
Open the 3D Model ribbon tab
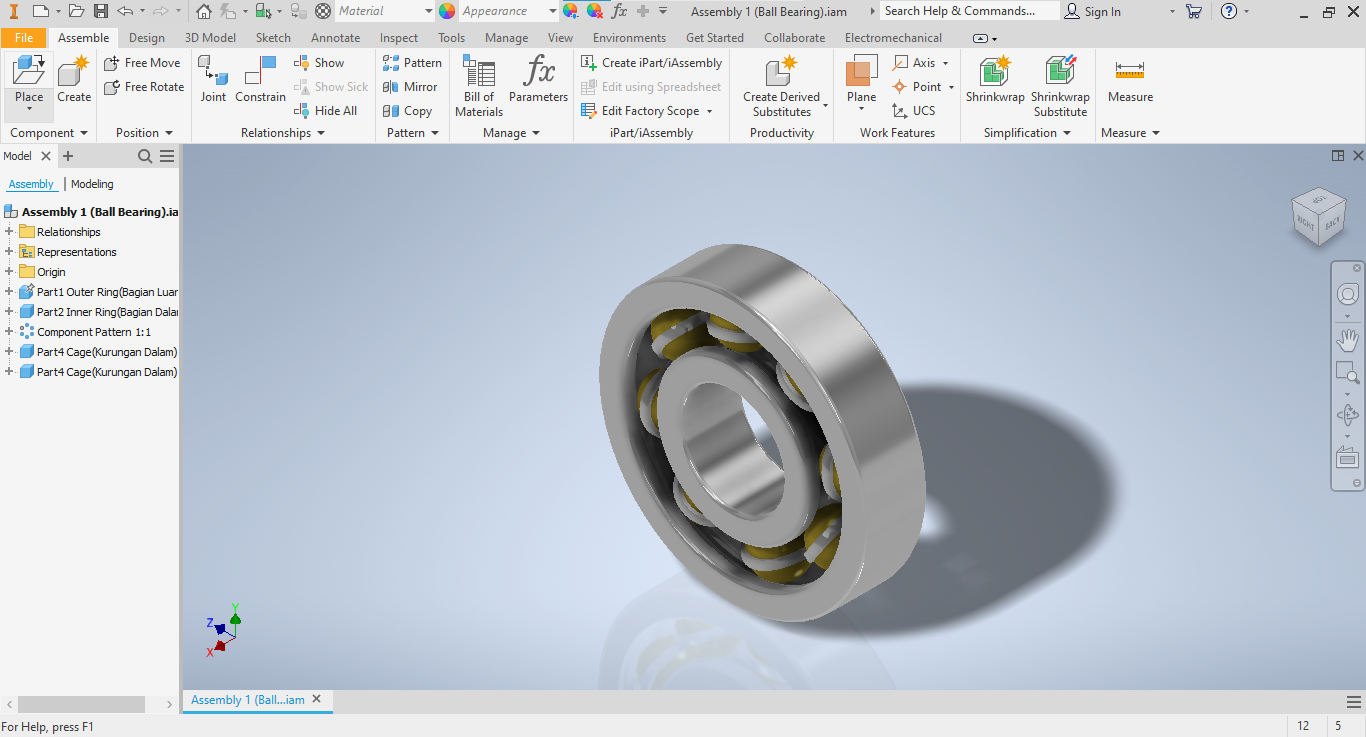click(x=210, y=38)
